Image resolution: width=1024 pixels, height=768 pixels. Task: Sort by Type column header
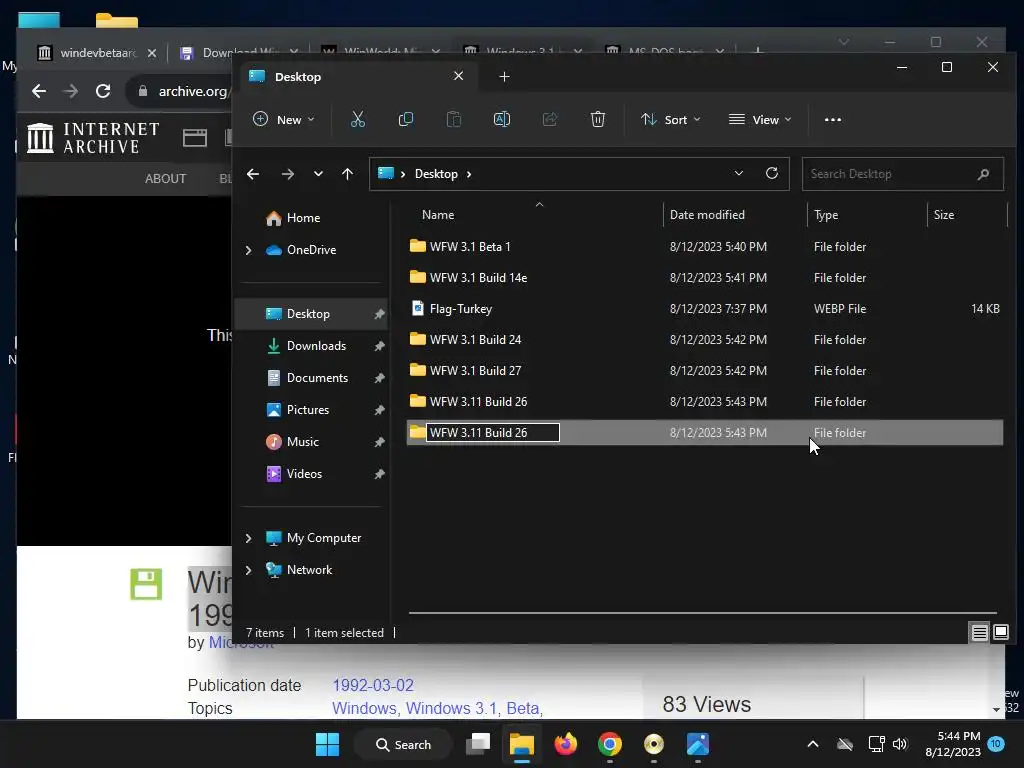[826, 215]
